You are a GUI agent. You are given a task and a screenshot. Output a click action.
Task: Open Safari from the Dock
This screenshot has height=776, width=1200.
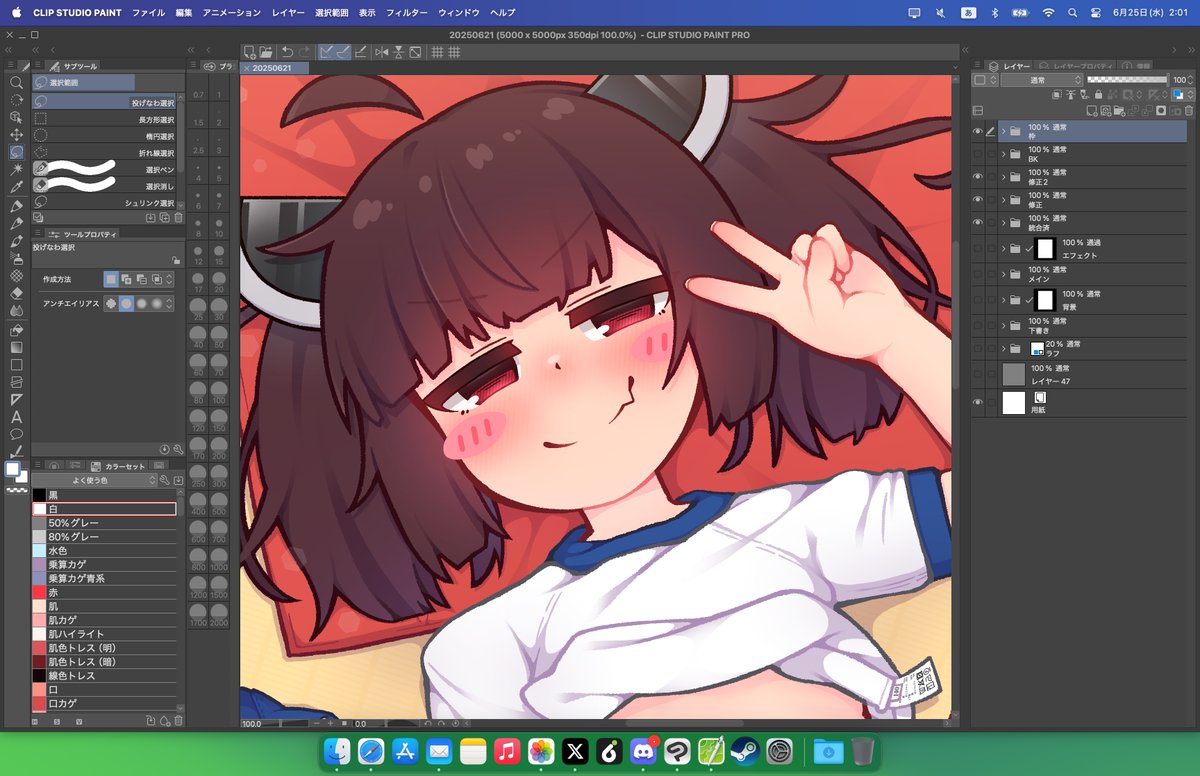(x=371, y=751)
